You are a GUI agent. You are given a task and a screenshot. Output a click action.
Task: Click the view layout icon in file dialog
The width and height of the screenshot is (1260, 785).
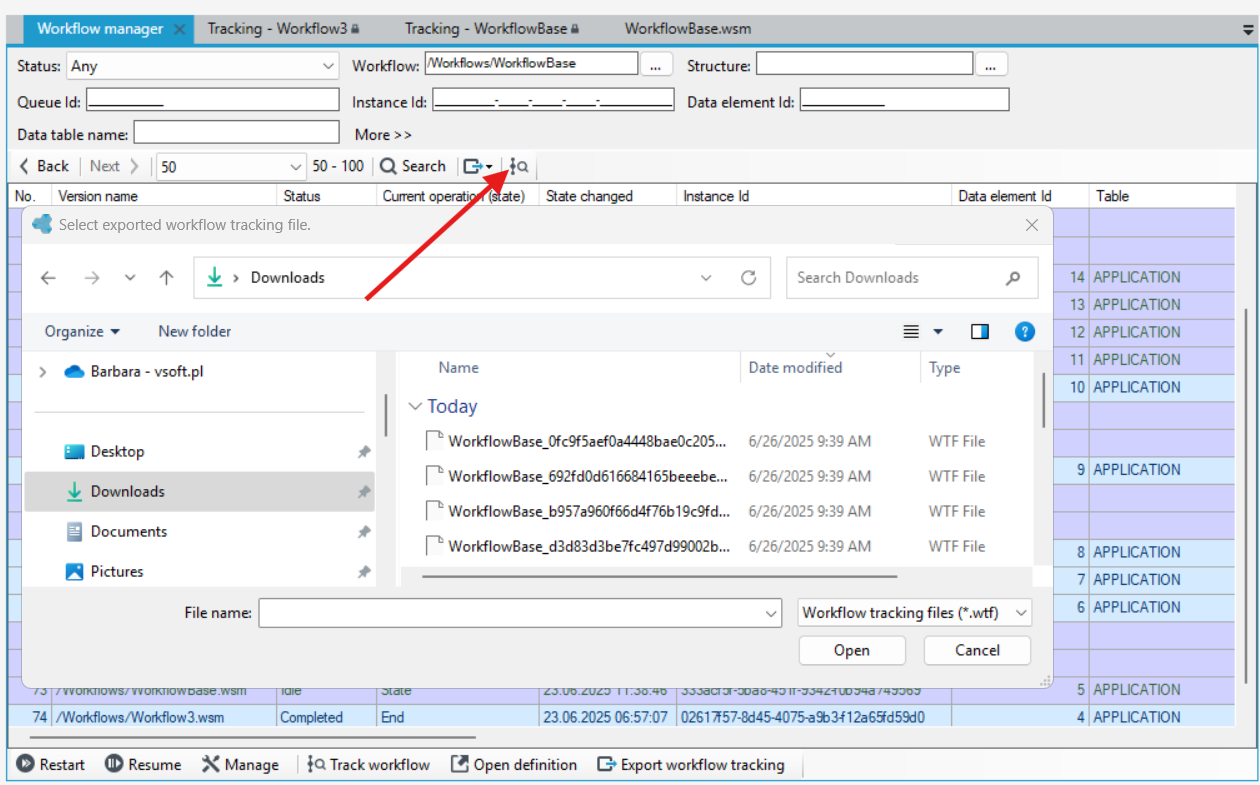911,332
